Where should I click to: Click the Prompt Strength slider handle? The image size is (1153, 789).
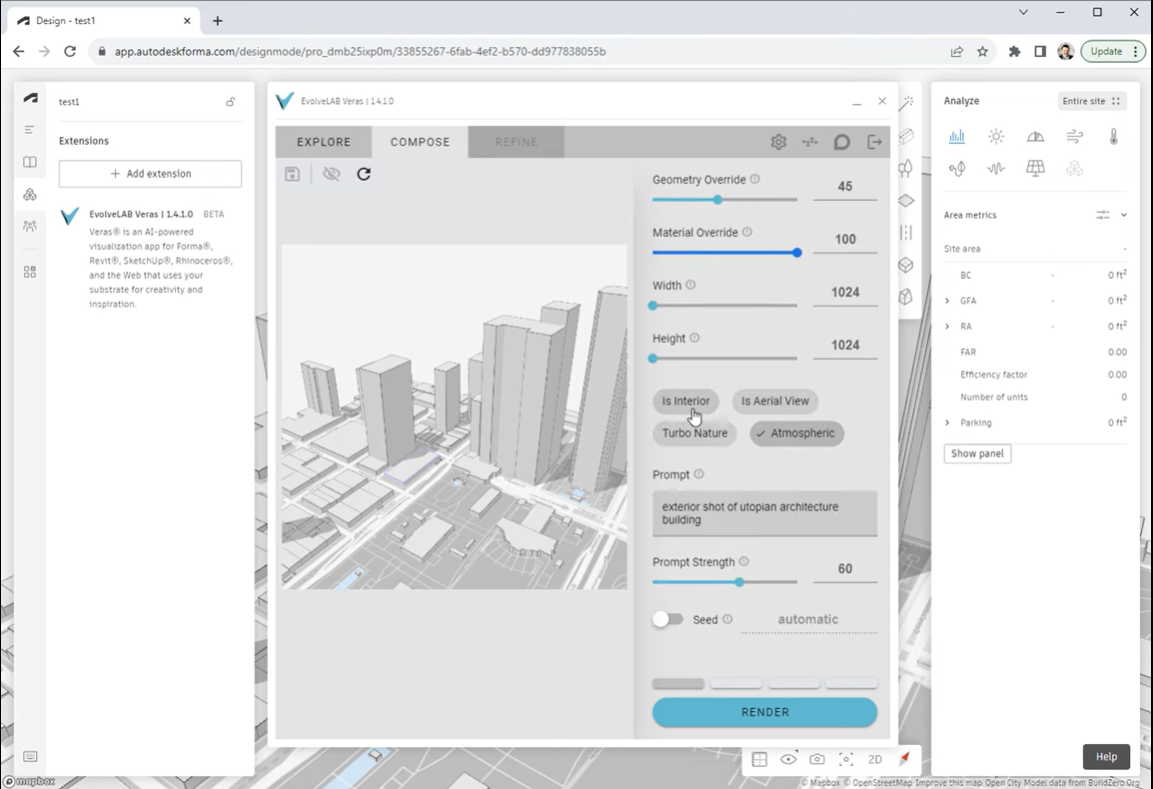[739, 582]
